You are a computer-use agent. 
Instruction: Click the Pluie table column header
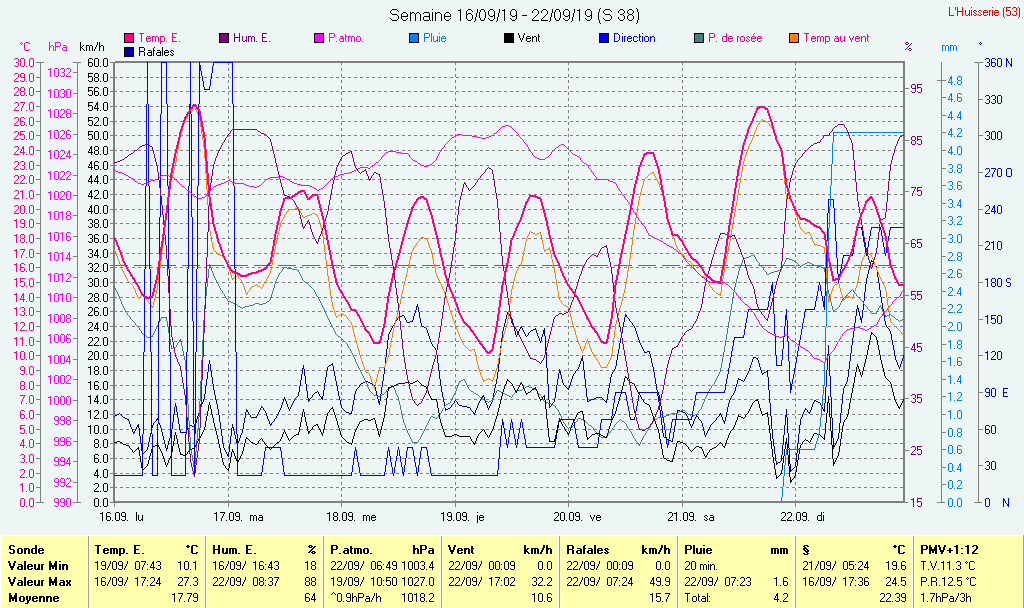click(698, 551)
